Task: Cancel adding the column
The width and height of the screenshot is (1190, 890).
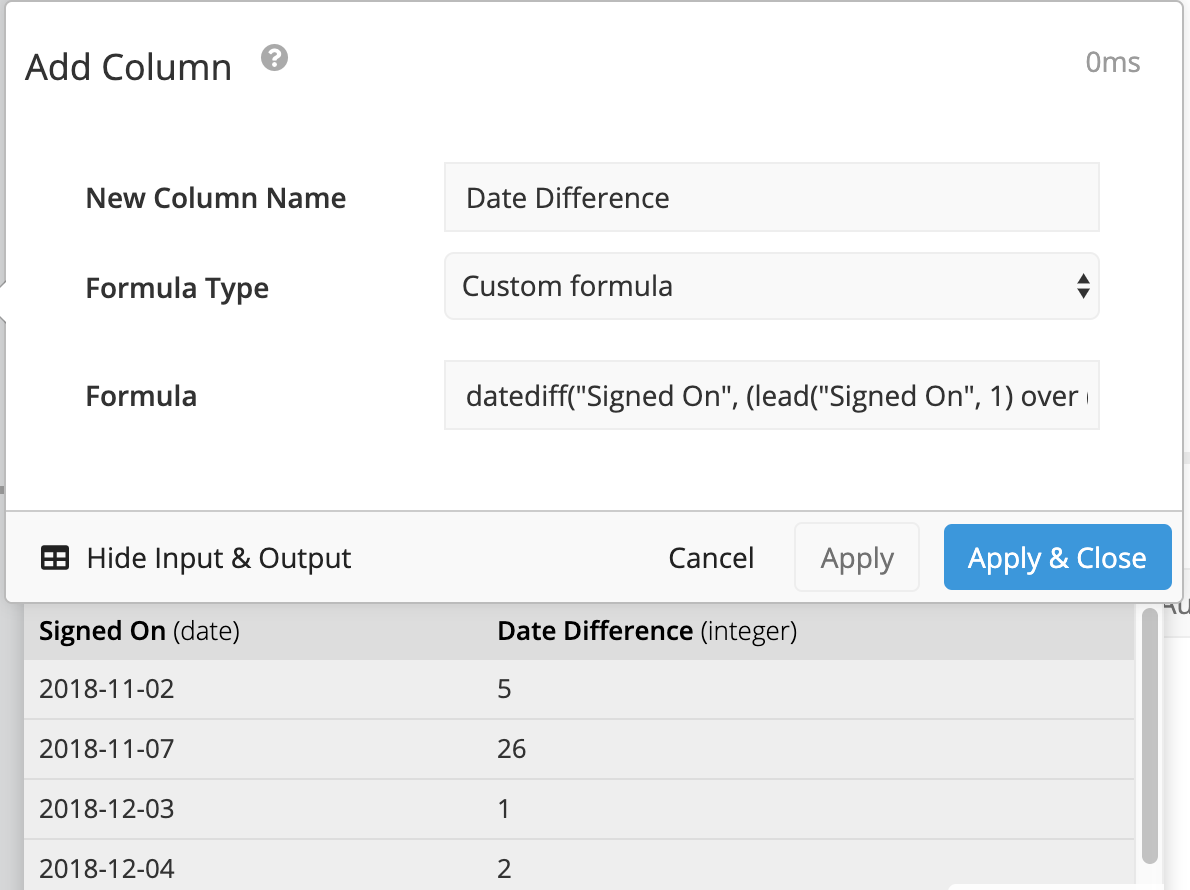Action: (711, 558)
